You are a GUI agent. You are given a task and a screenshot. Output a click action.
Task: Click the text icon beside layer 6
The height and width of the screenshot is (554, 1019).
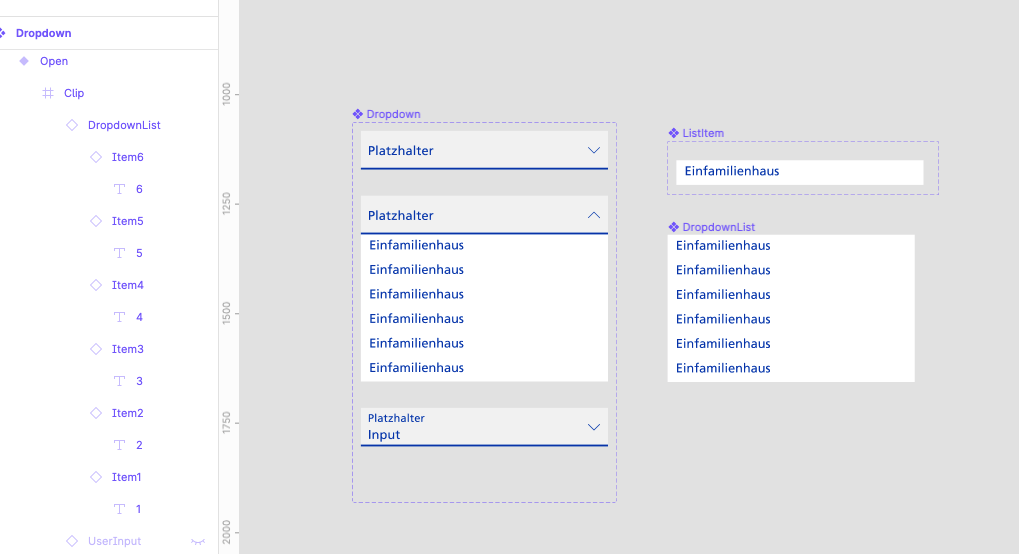120,189
